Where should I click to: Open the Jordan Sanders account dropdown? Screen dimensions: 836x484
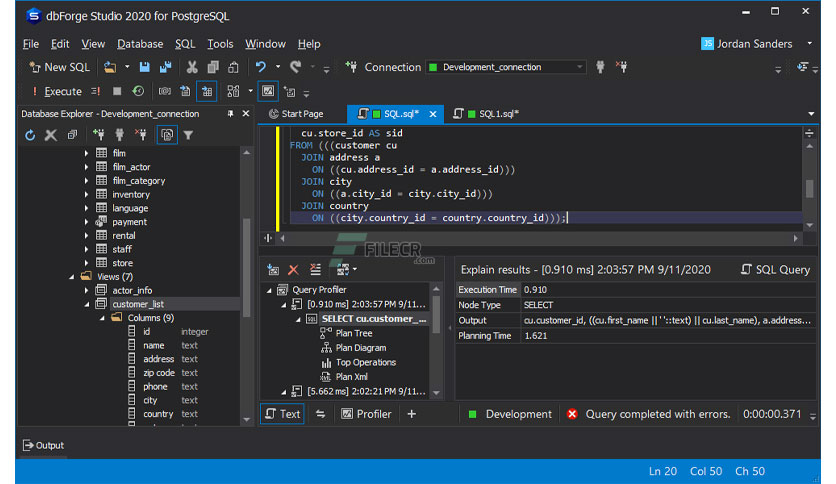point(809,44)
